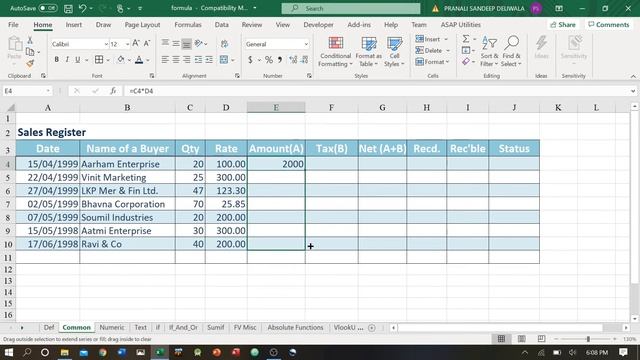This screenshot has width=640, height=360.
Task: Select the Numeric sheet tab
Action: tap(112, 327)
